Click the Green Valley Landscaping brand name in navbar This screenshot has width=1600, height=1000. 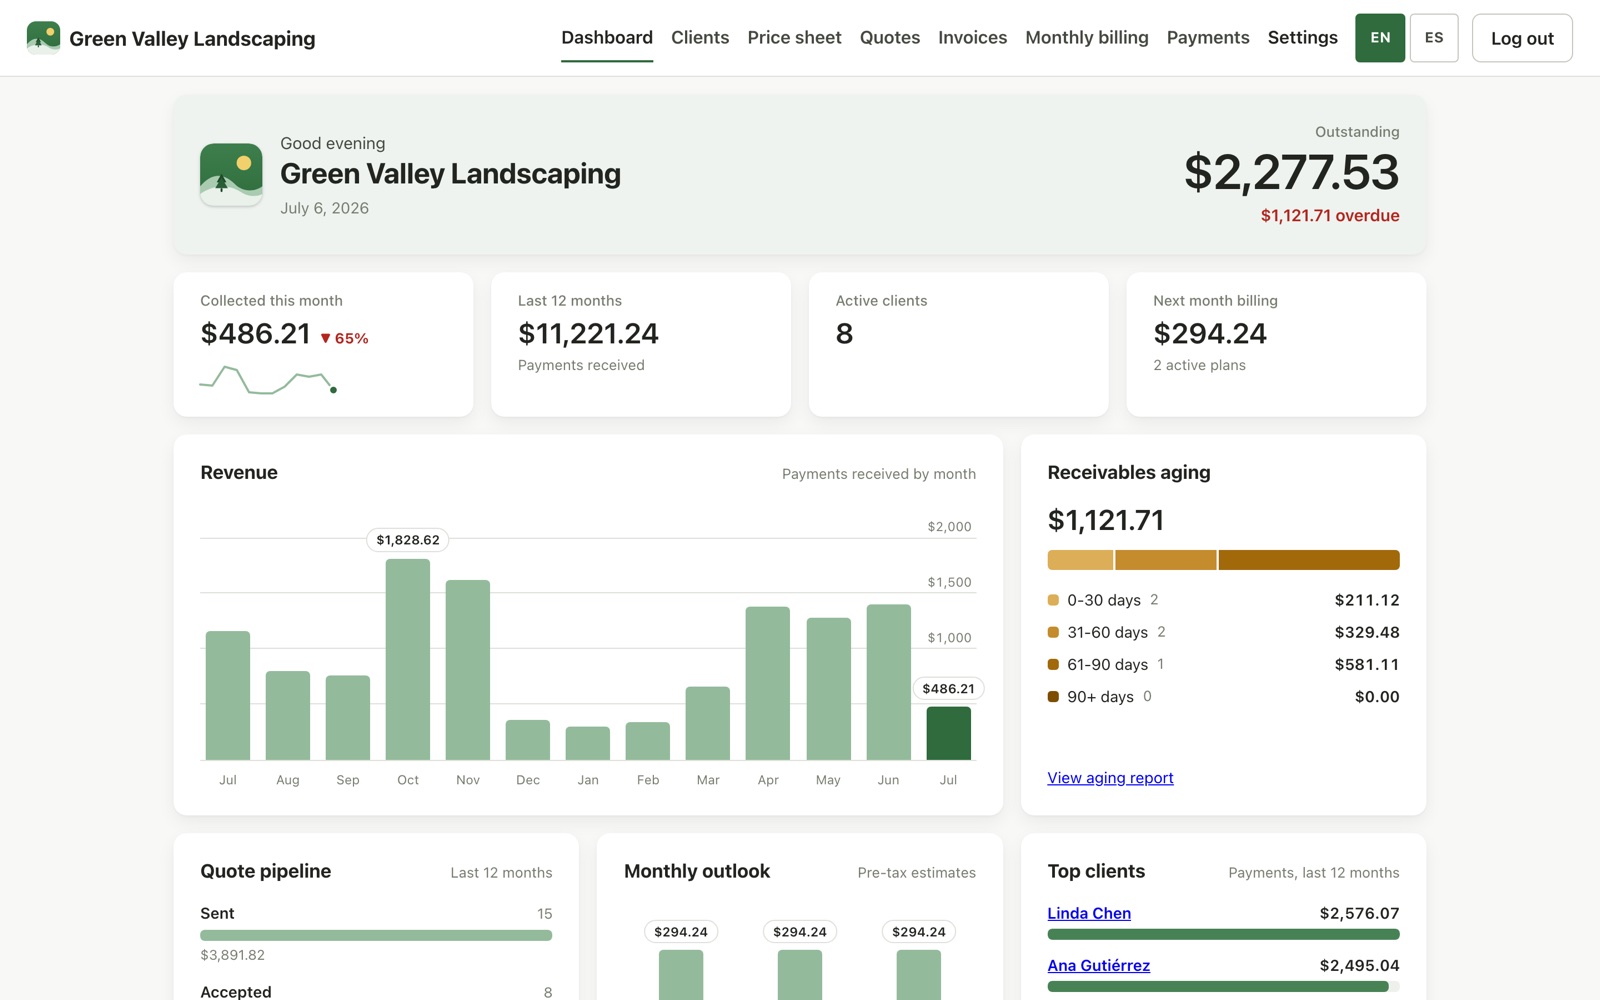click(x=192, y=38)
